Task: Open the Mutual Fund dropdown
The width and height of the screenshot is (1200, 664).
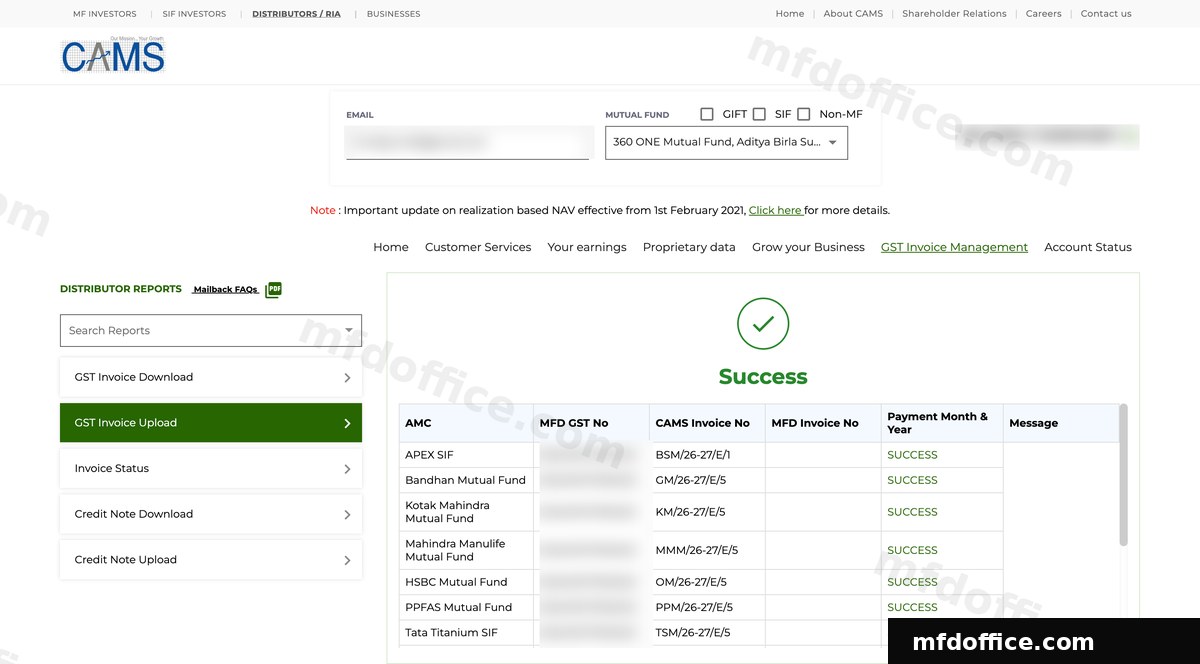Action: (726, 142)
